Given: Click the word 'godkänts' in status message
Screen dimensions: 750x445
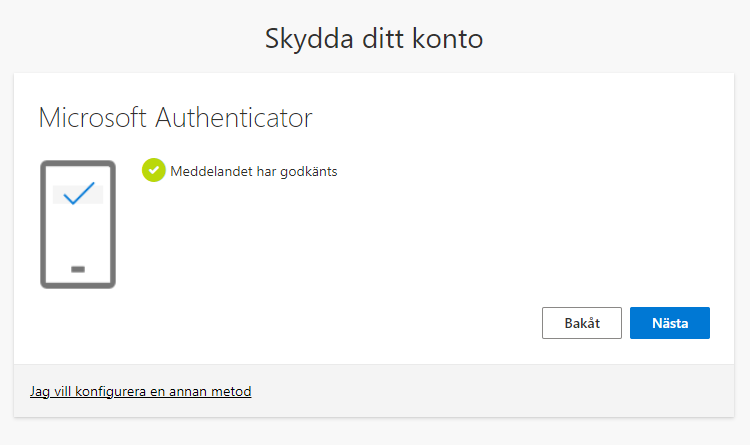Looking at the screenshot, I should point(306,171).
